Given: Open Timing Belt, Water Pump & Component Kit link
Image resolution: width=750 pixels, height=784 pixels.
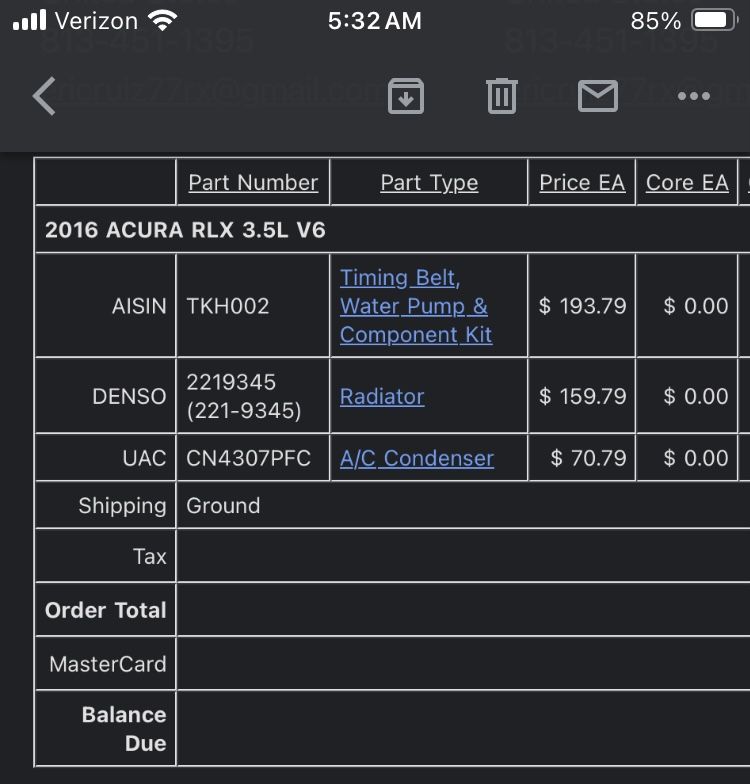Looking at the screenshot, I should 416,306.
